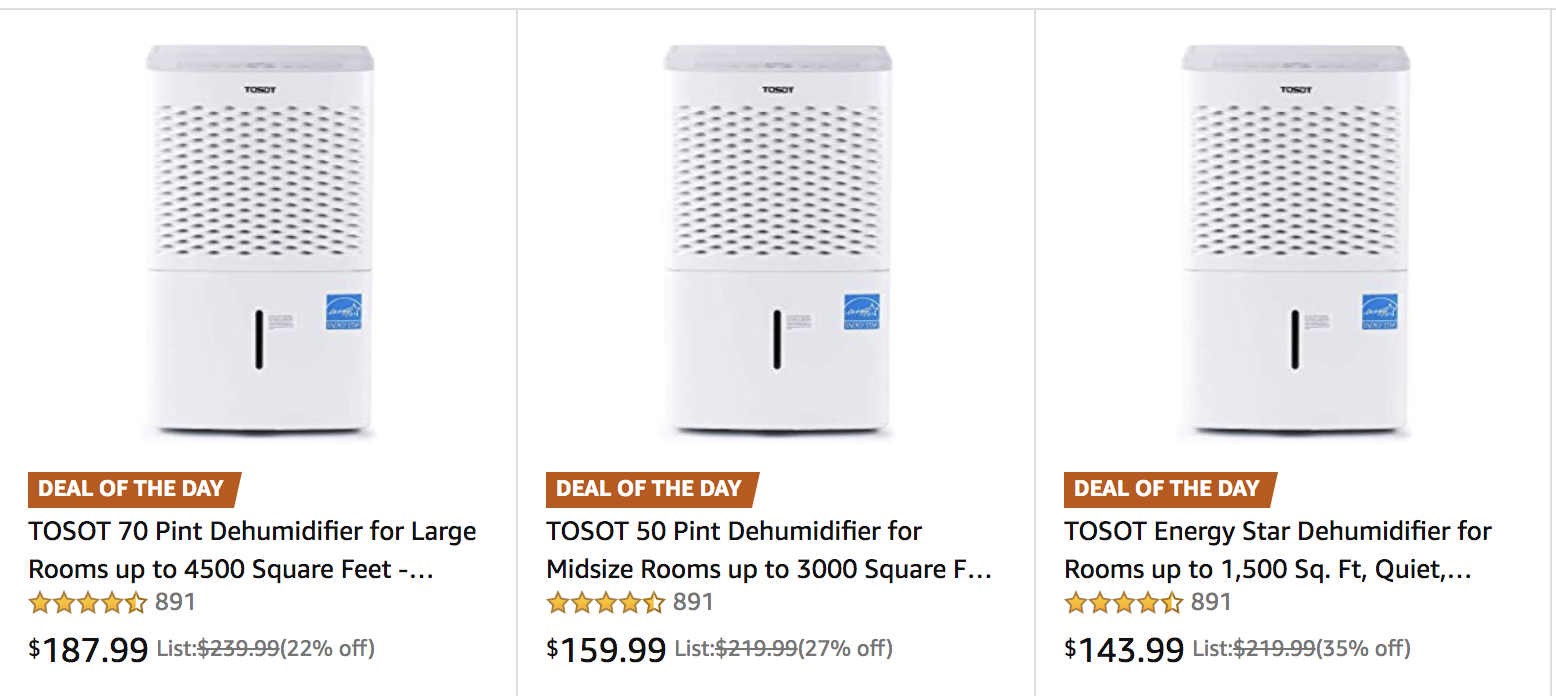This screenshot has height=696, width=1556.
Task: Click the thumbnail of the 70 Pint dehumidifier
Action: (258, 240)
